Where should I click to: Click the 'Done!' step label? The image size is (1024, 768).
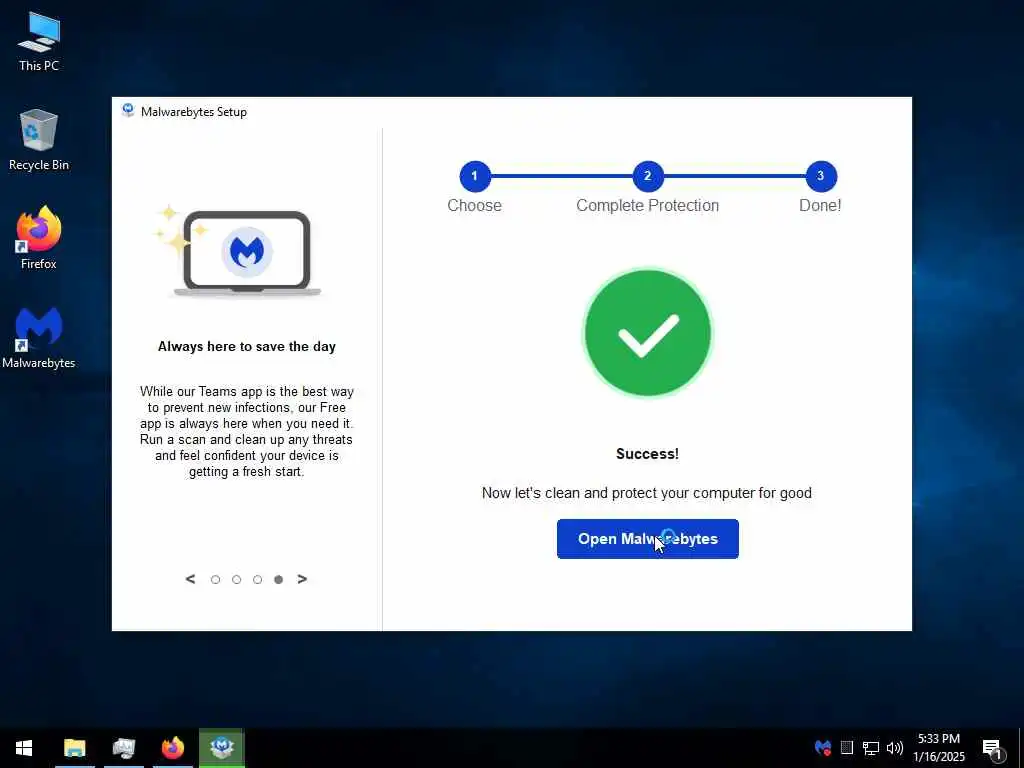click(x=820, y=206)
